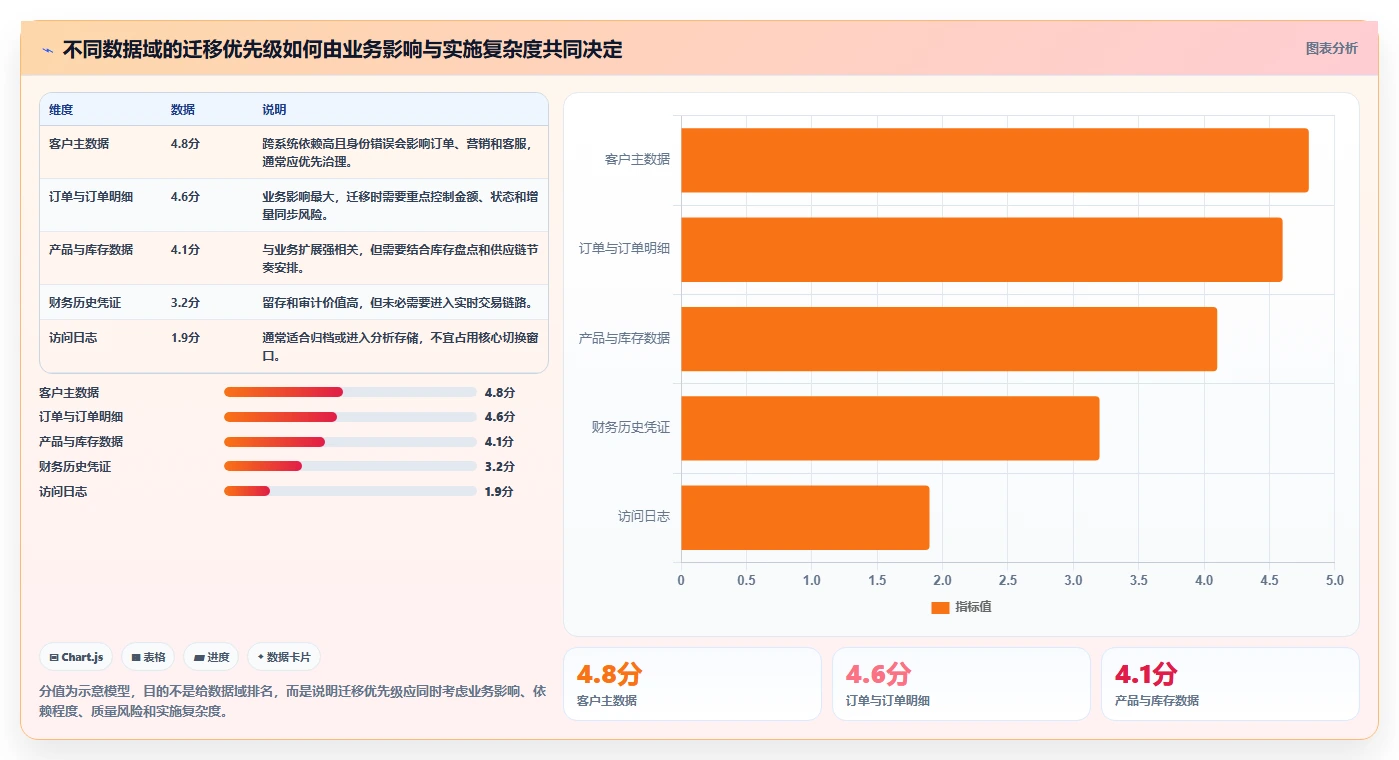Select the 数据卡片 tag chip
The width and height of the screenshot is (1399, 760).
284,657
